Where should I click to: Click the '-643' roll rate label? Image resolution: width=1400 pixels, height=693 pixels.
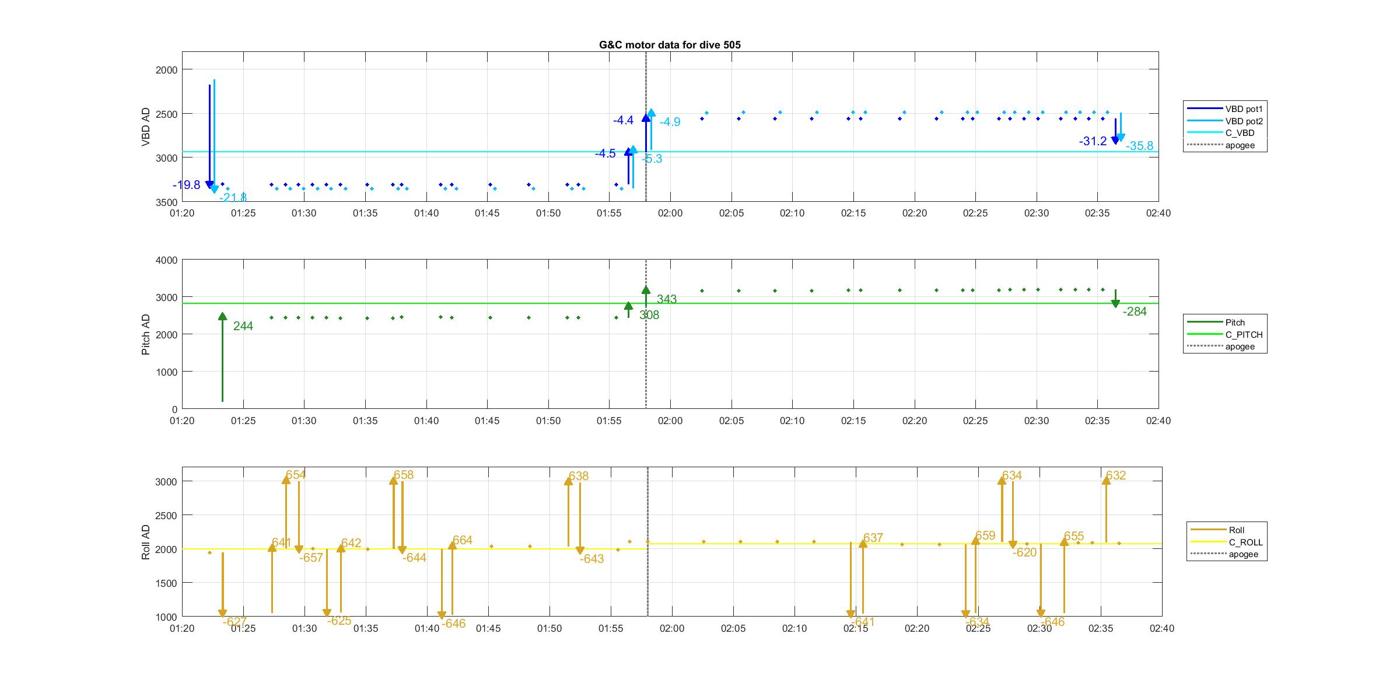point(592,559)
